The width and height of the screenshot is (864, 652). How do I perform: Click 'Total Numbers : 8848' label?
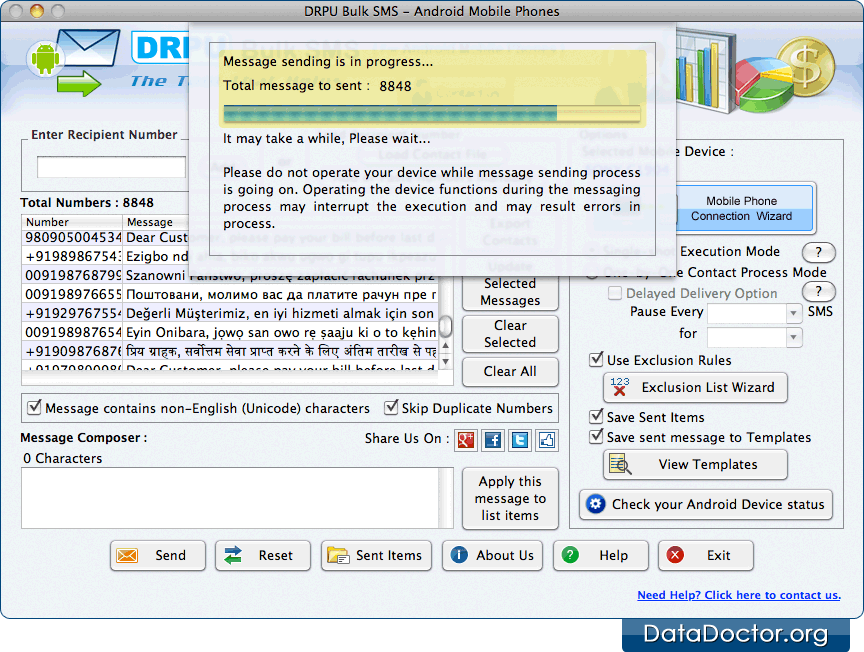point(87,203)
